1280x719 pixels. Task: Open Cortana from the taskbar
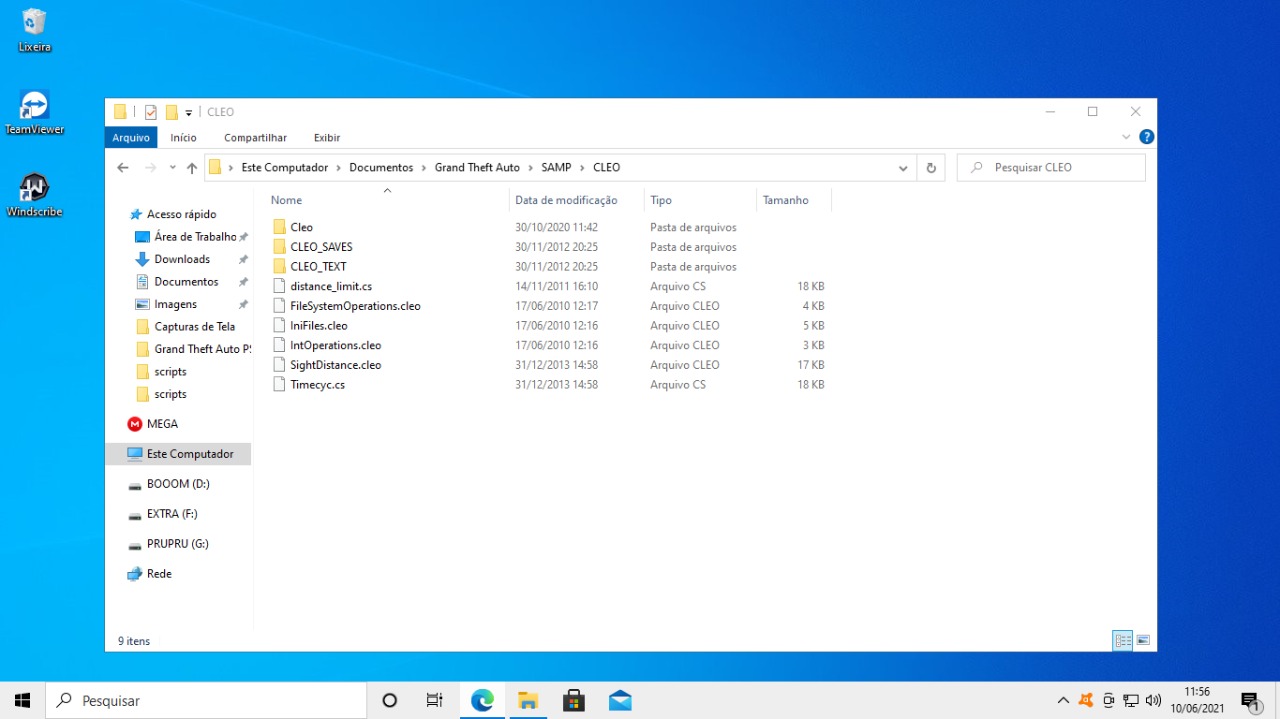(x=390, y=701)
